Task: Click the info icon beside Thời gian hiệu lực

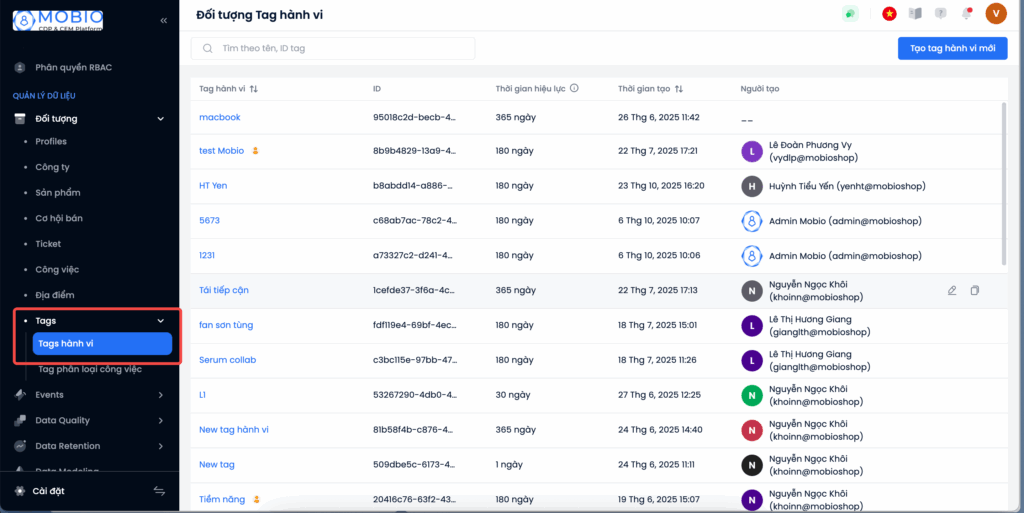Action: coord(574,88)
